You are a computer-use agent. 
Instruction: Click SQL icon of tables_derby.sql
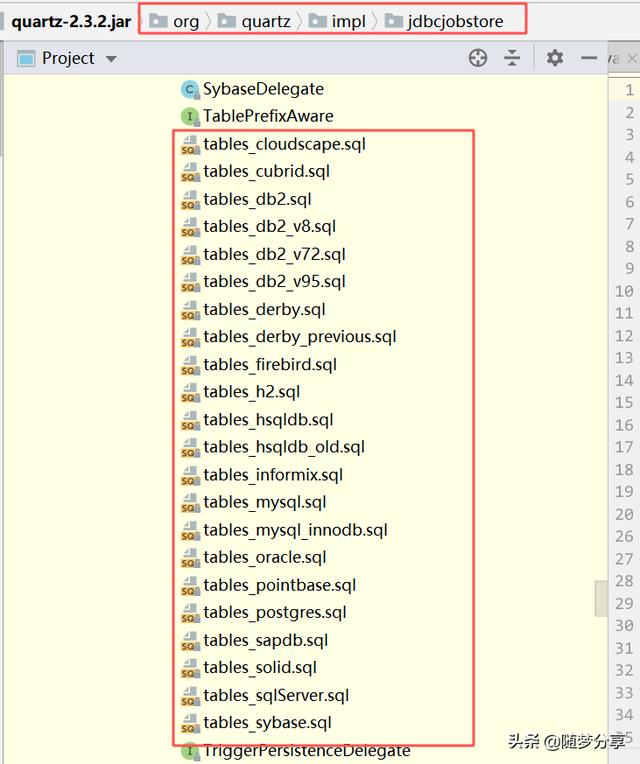[x=190, y=310]
